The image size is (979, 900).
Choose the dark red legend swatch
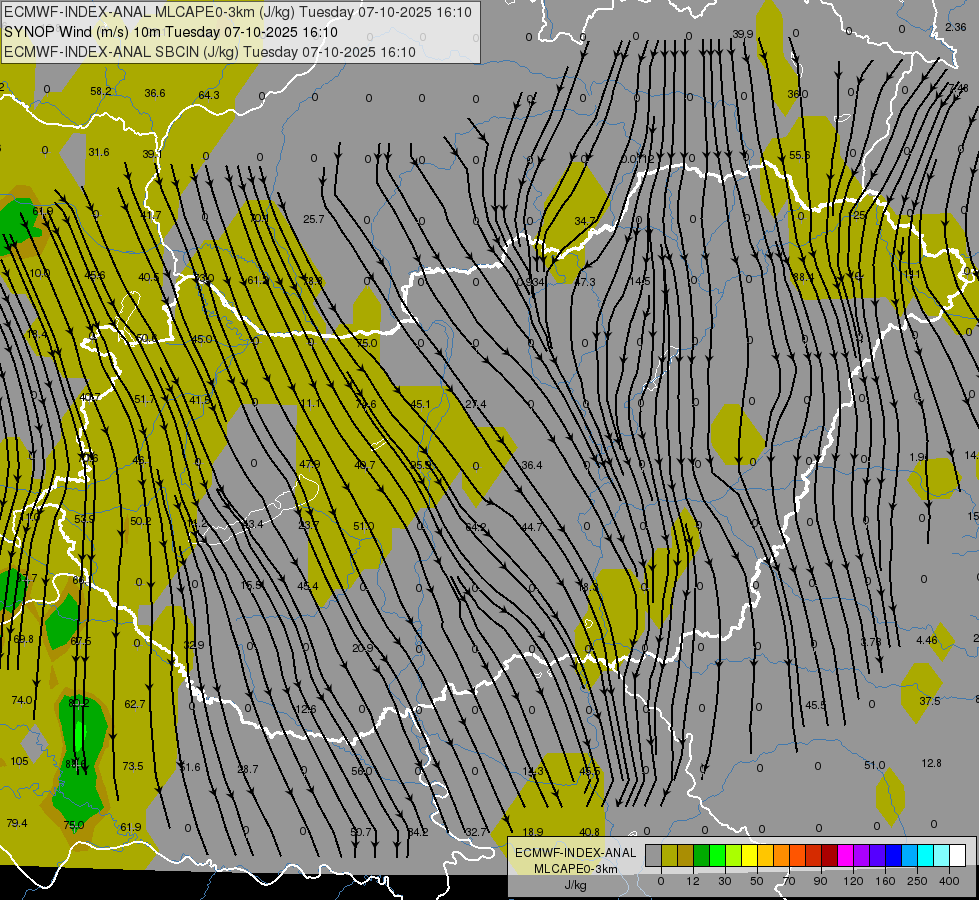pyautogui.click(x=829, y=855)
